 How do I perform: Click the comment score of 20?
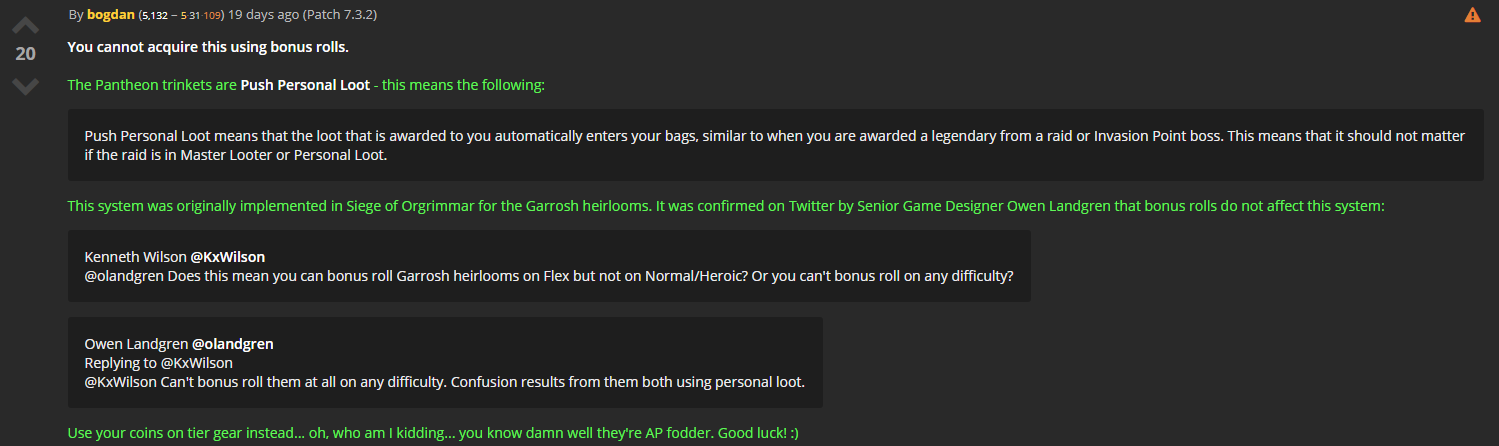[x=25, y=54]
